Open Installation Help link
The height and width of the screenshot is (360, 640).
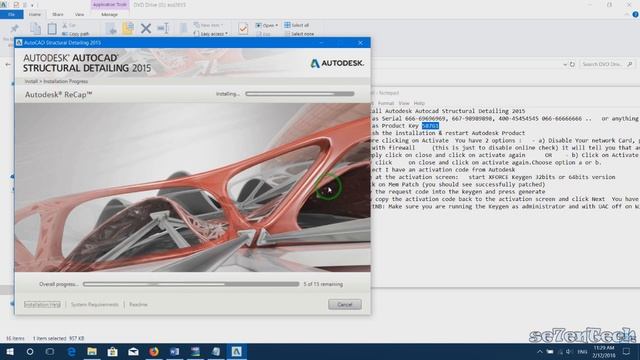point(42,304)
